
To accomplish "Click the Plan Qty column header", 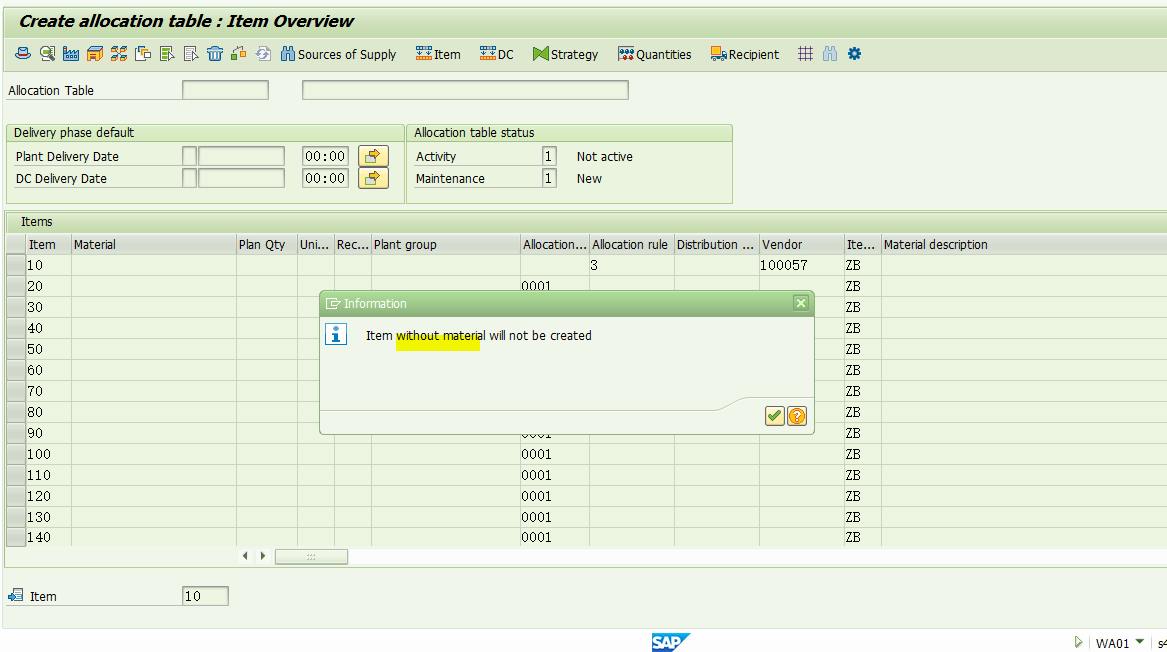I will (267, 244).
